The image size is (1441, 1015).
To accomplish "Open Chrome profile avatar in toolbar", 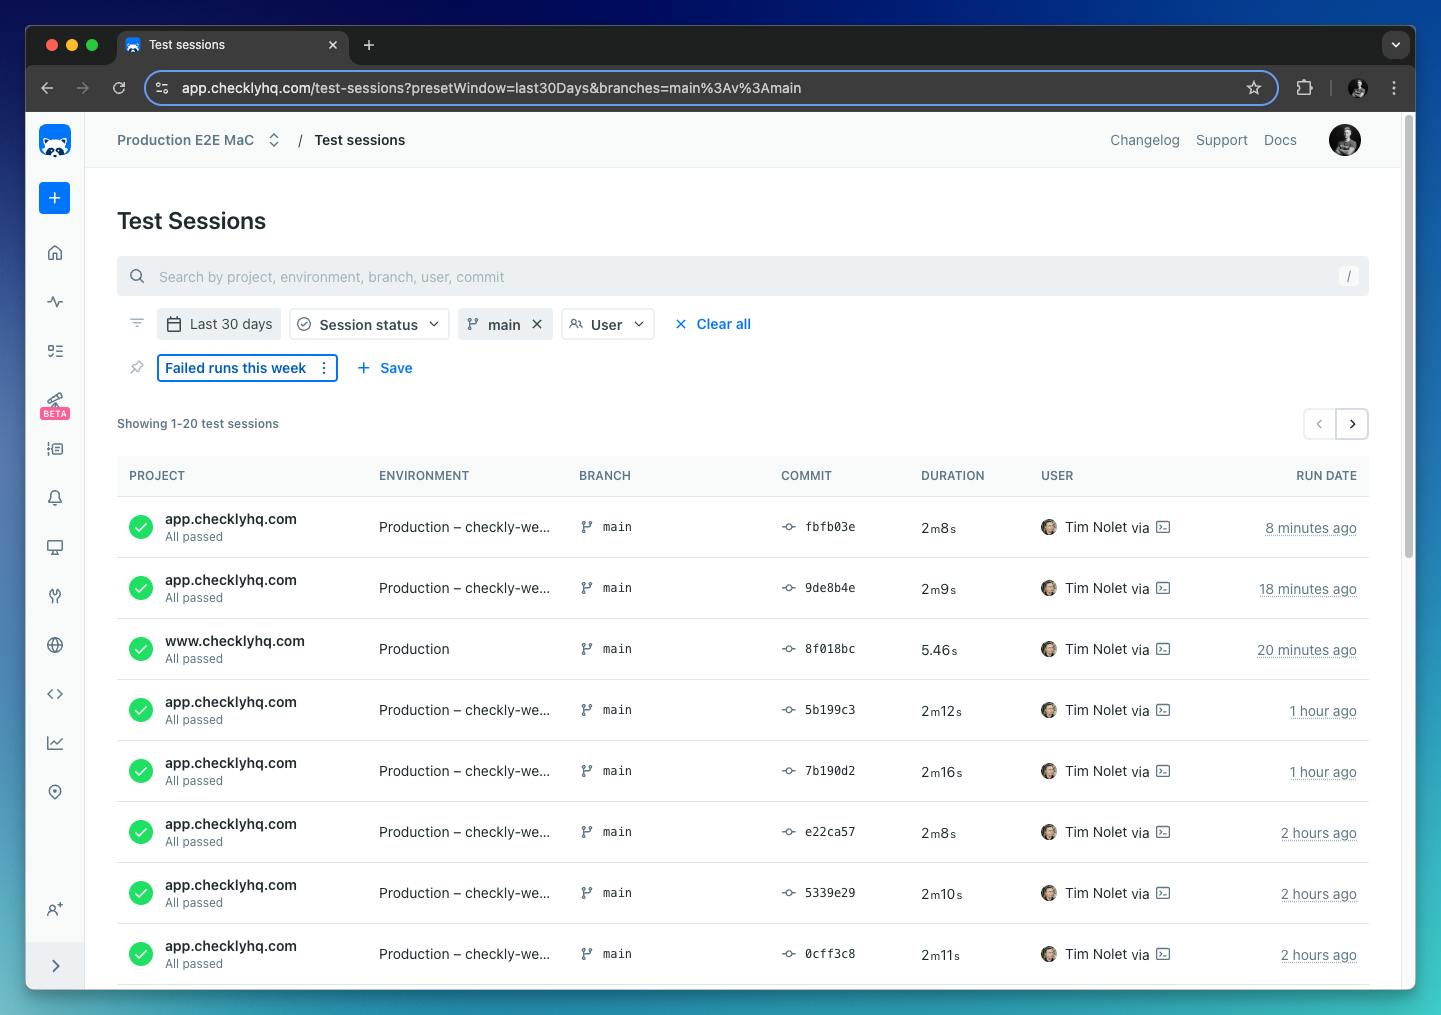I will click(1357, 88).
